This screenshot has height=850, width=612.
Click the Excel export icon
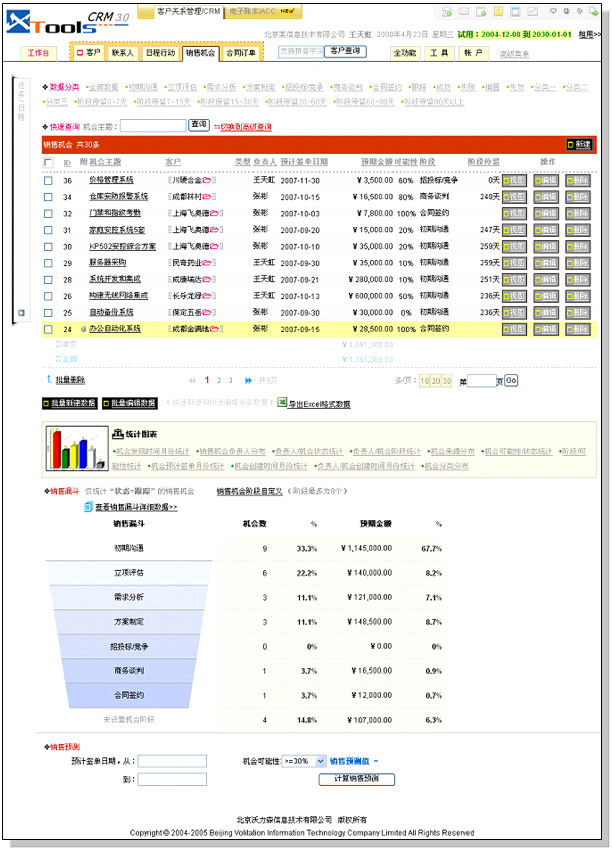pos(282,404)
